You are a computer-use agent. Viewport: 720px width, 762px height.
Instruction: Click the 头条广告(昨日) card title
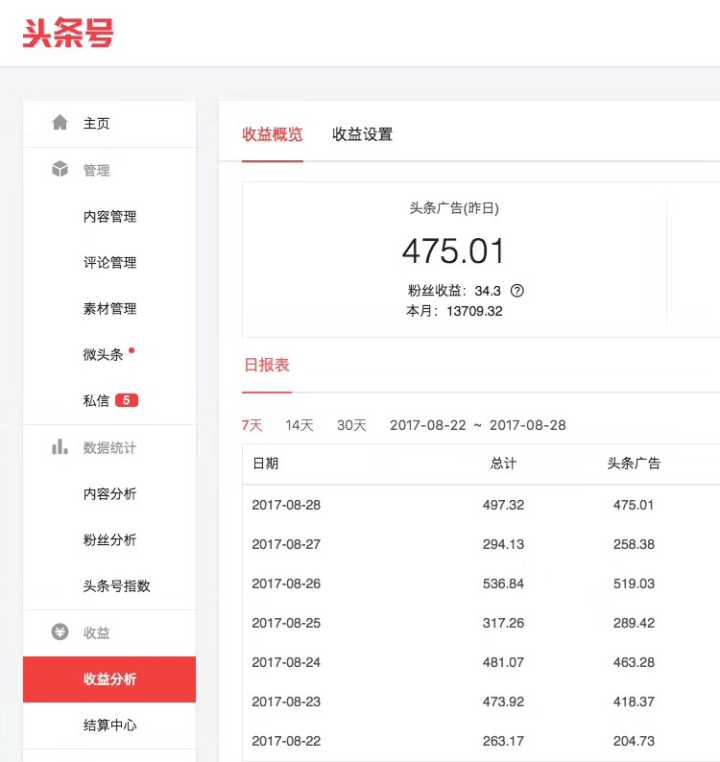point(454,208)
